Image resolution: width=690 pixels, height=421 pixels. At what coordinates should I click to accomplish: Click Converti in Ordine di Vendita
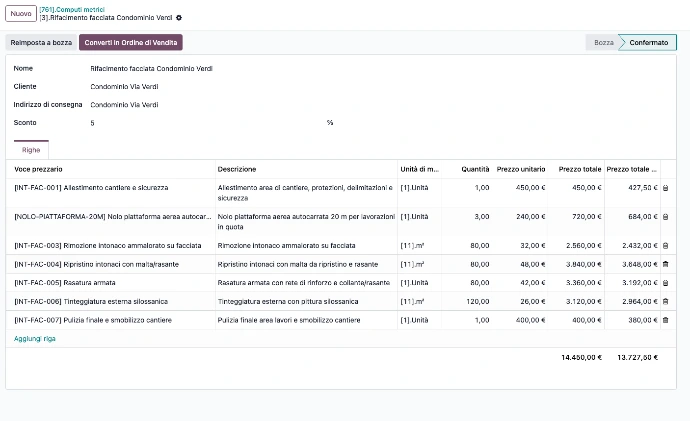point(131,43)
